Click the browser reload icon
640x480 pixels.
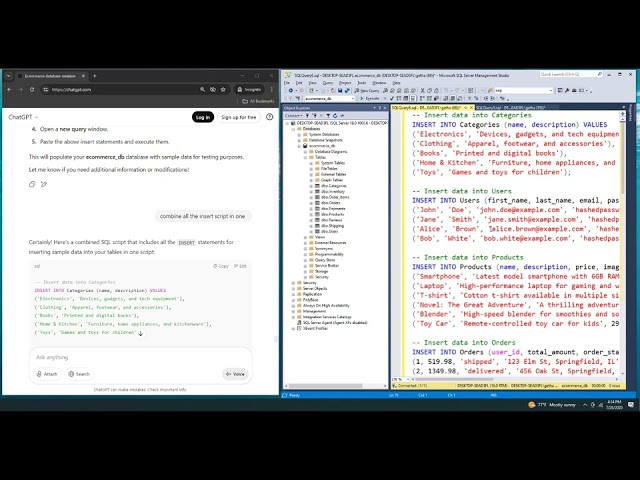tap(32, 89)
